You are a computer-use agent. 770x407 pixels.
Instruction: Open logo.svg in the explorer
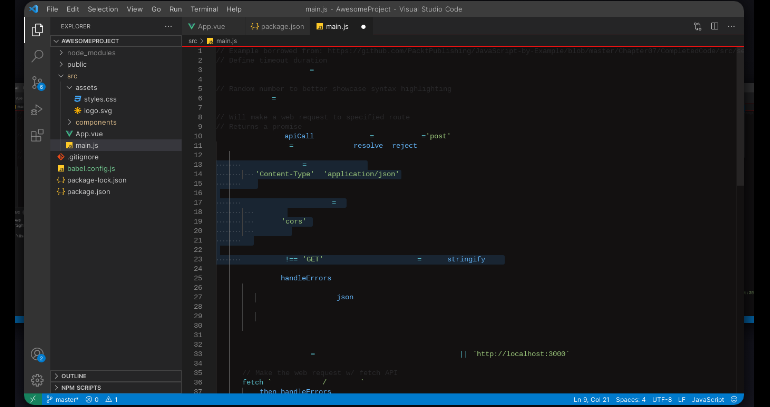pos(116,110)
